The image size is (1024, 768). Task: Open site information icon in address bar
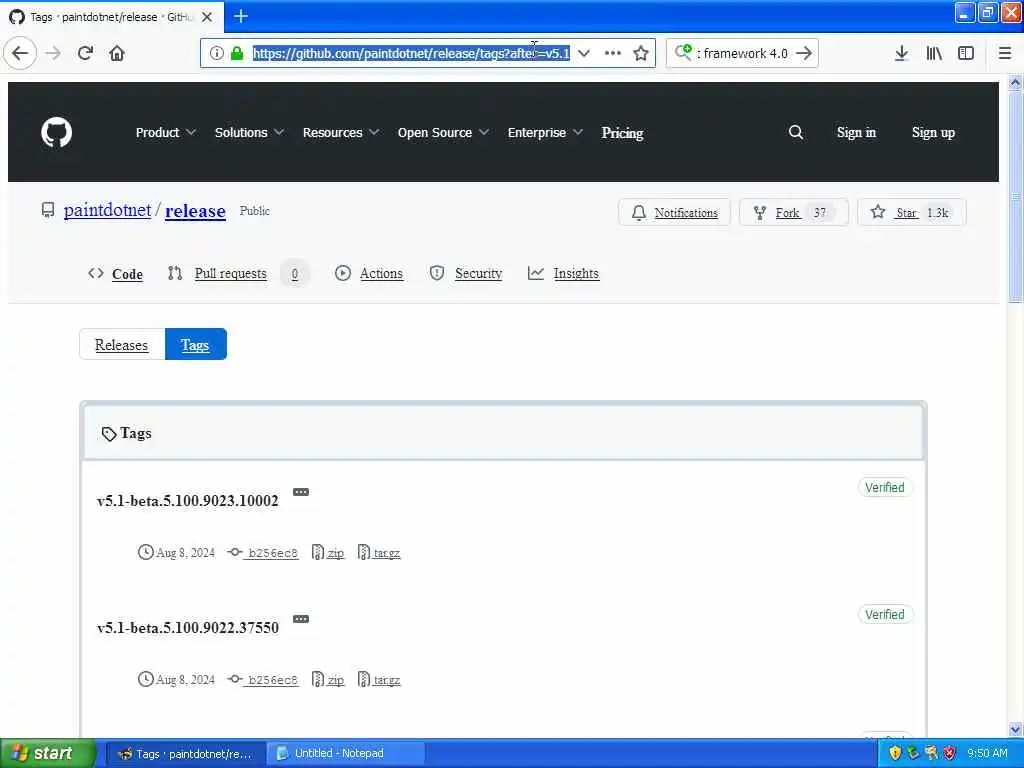coord(217,53)
